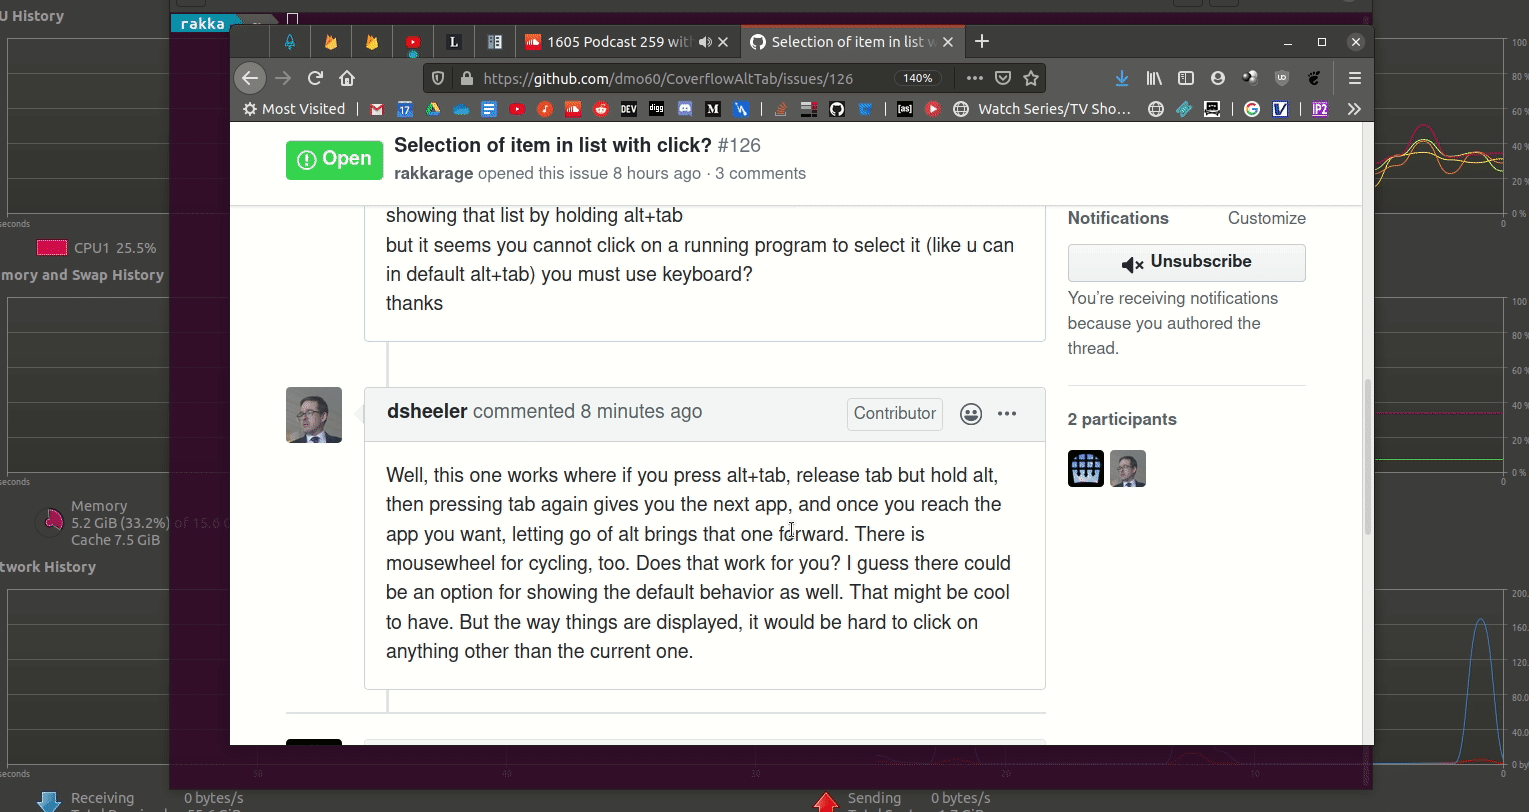The height and width of the screenshot is (812, 1529).
Task: Show more bookmarks with the chevron
Action: tap(1354, 109)
